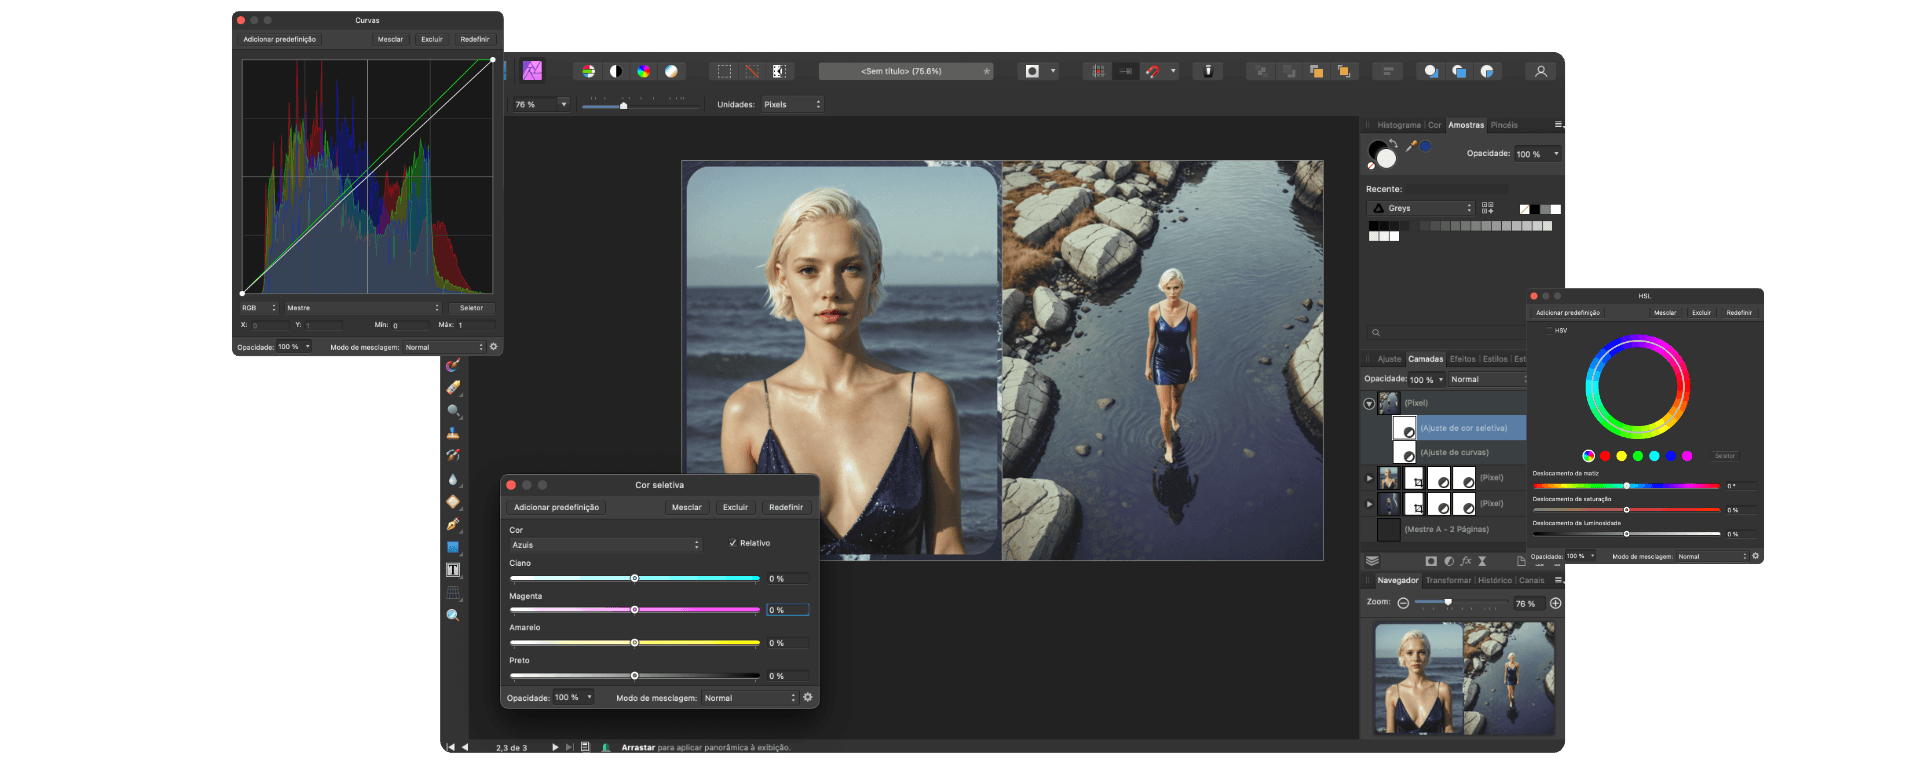Click Adicionar predefinição in the Curvas window
The height and width of the screenshot is (768, 1920).
(279, 39)
